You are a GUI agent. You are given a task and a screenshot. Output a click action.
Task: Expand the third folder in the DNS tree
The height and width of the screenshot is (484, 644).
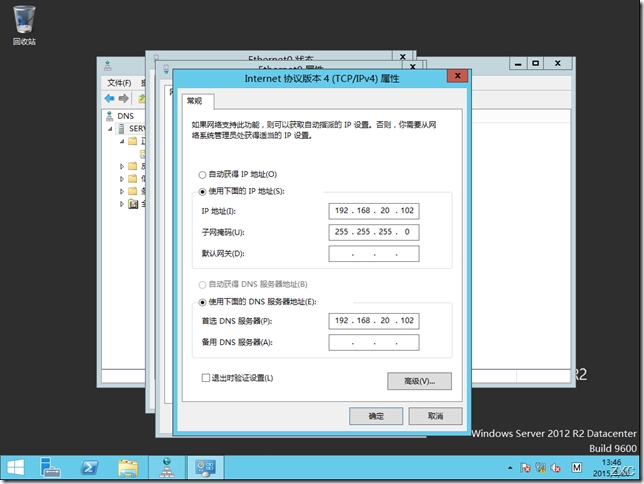(x=122, y=179)
